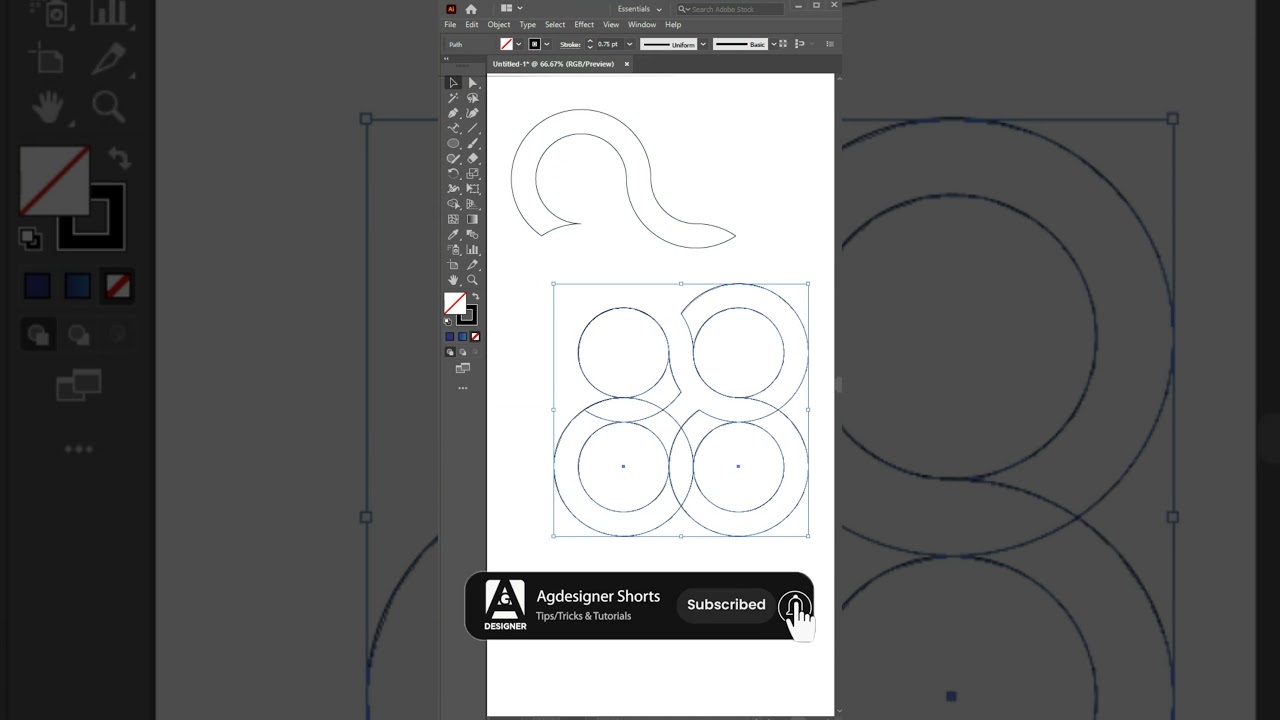Screen dimensions: 1280x720
Task: Select the Shaper tool
Action: (453, 158)
